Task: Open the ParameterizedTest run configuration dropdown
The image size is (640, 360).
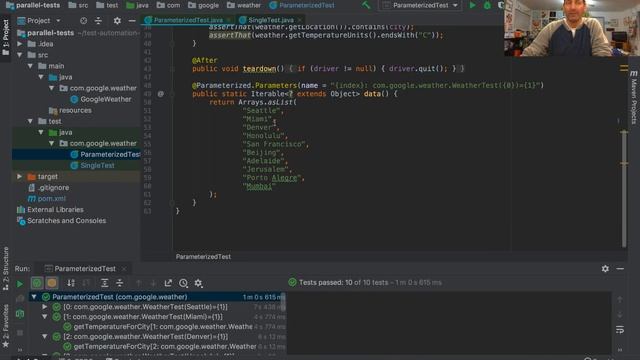Action: pos(420,5)
